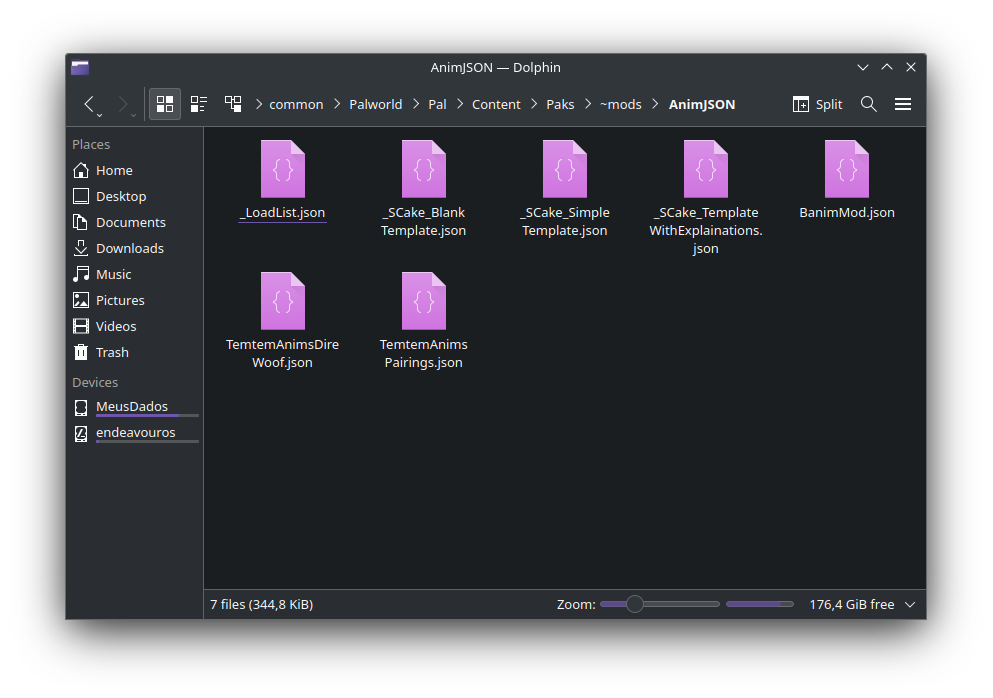Click the '176,4 GiB free' status text
This screenshot has width=993, height=698.
coord(851,605)
